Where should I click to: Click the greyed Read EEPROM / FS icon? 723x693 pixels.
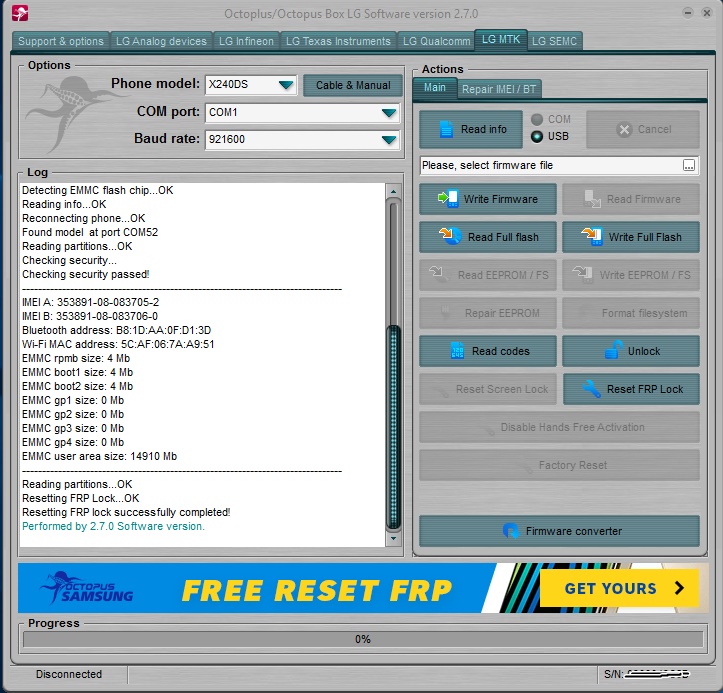438,274
